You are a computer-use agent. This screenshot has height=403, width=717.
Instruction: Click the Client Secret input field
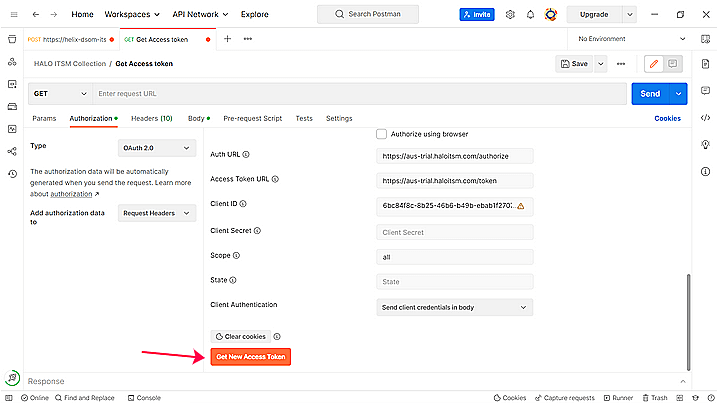coord(455,232)
